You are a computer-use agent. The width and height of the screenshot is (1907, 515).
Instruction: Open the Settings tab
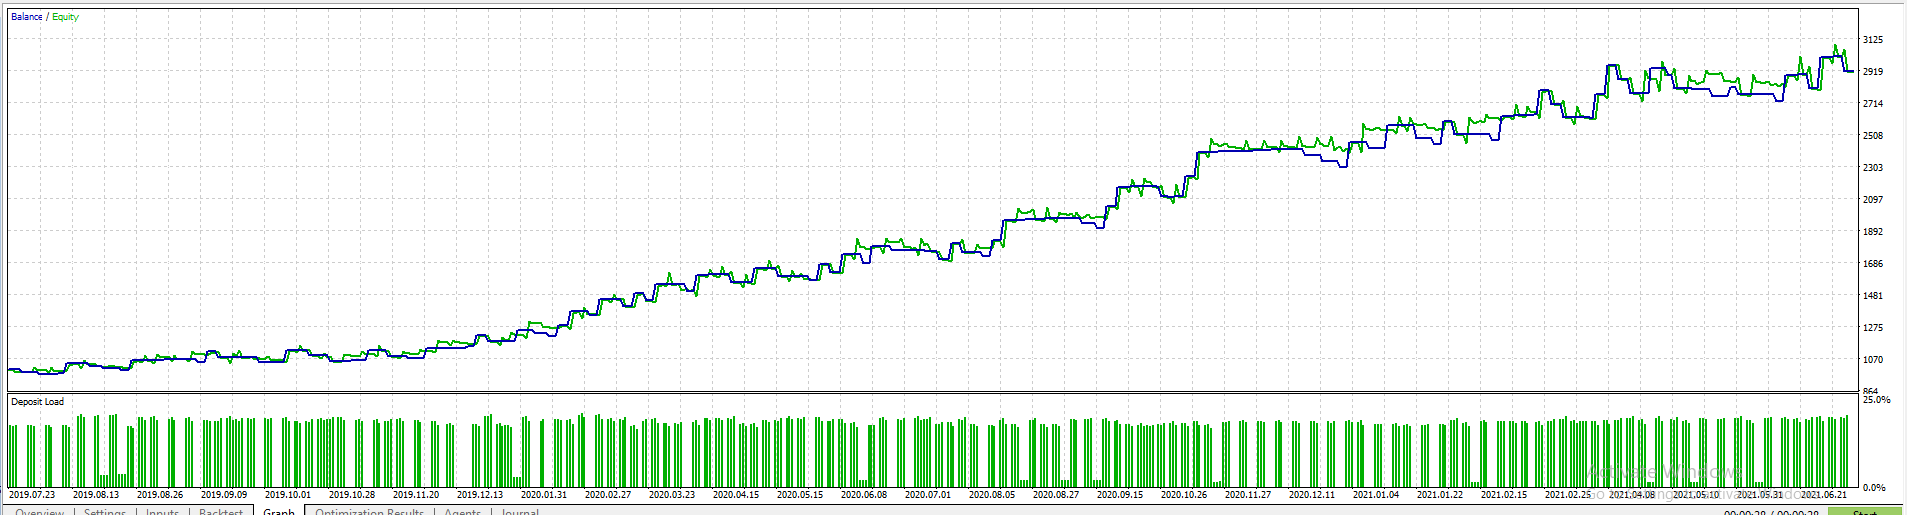point(105,512)
